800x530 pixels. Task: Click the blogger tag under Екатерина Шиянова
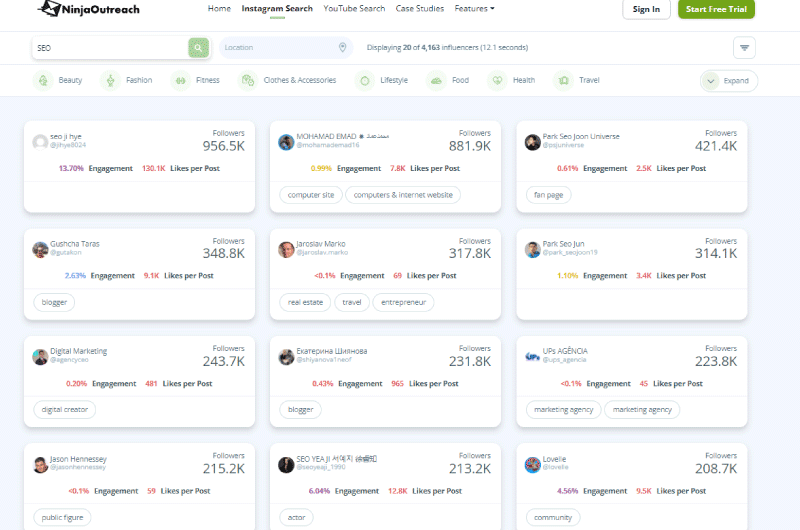click(301, 410)
